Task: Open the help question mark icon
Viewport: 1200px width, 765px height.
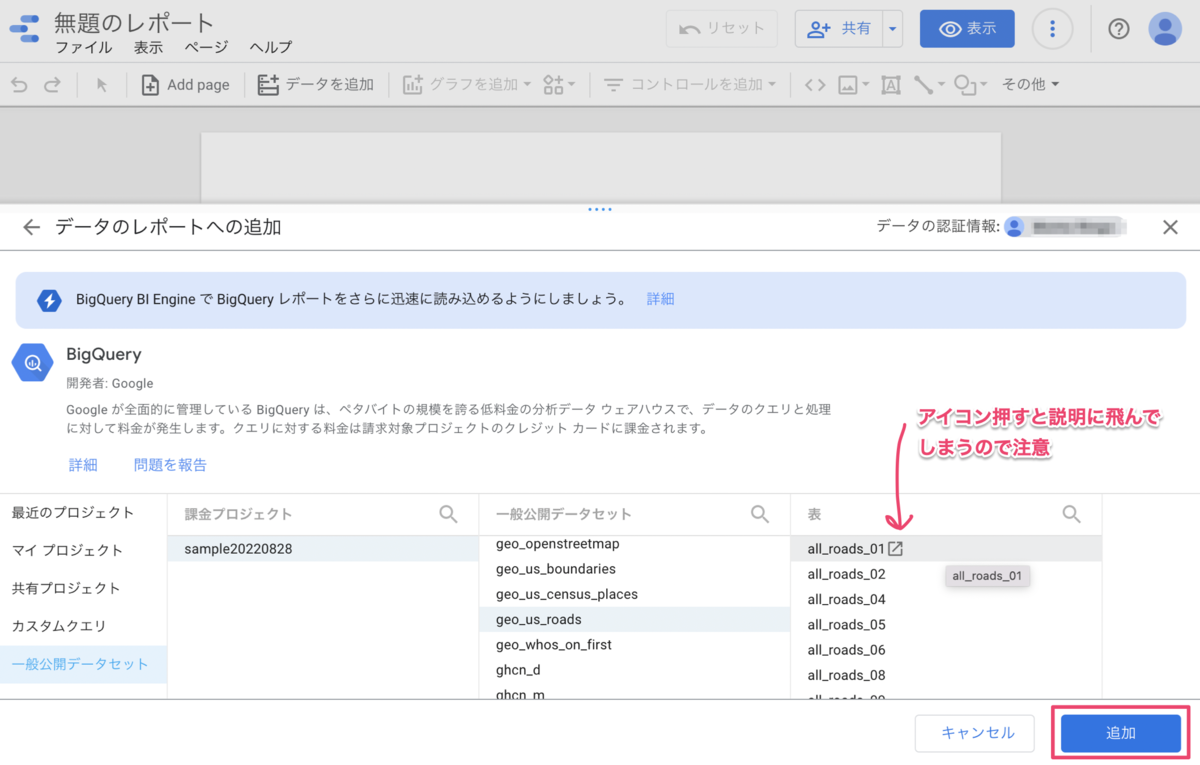Action: (x=1119, y=29)
